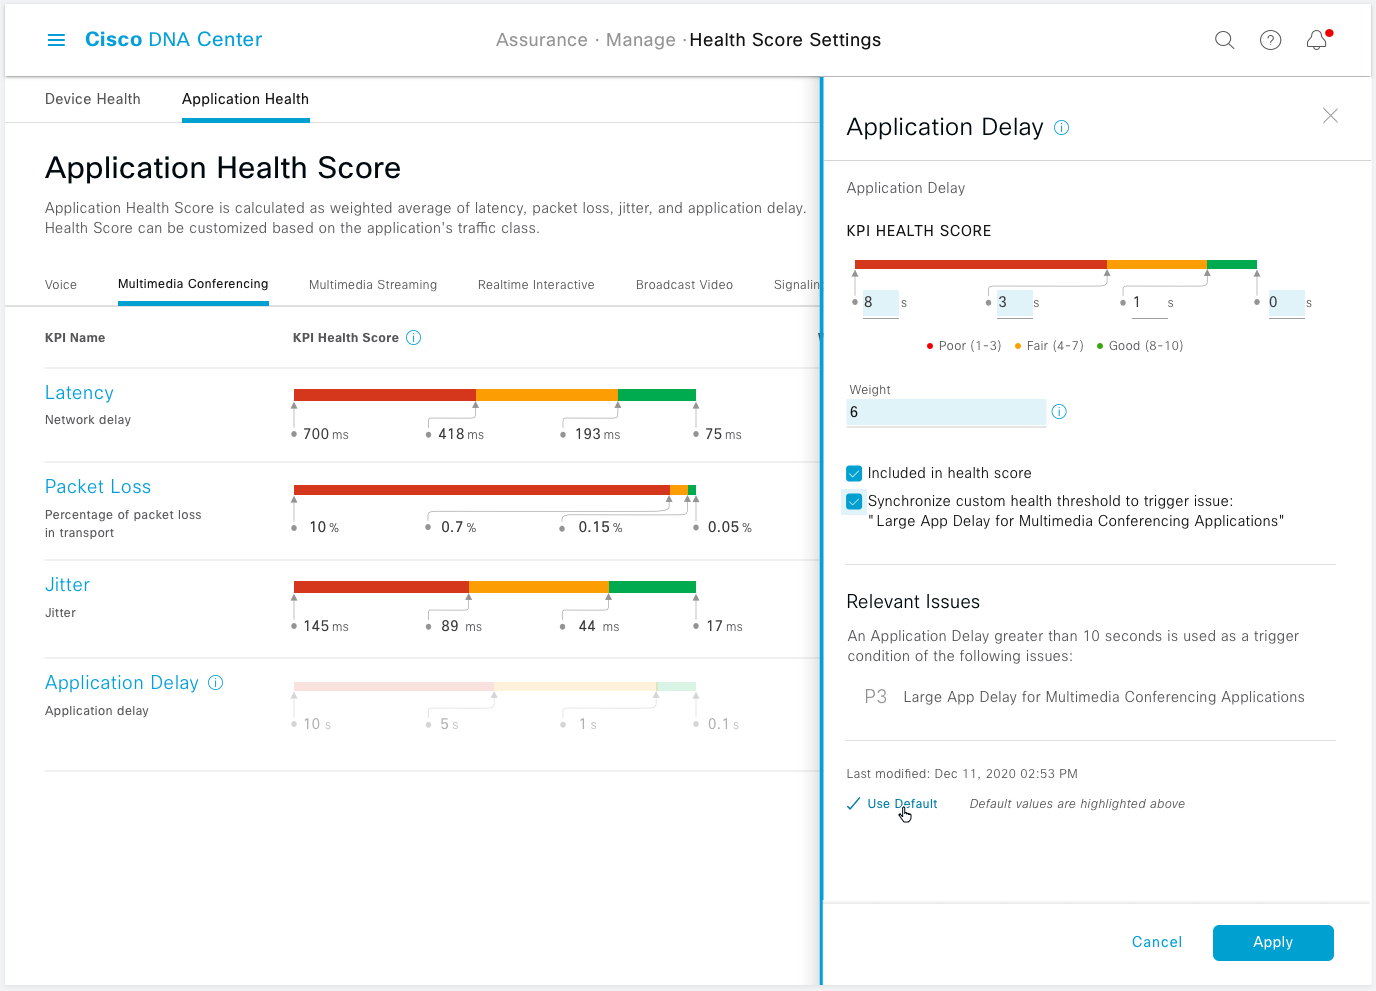The width and height of the screenshot is (1376, 991).
Task: Click Health Score Settings breadcrumb title
Action: click(x=785, y=40)
